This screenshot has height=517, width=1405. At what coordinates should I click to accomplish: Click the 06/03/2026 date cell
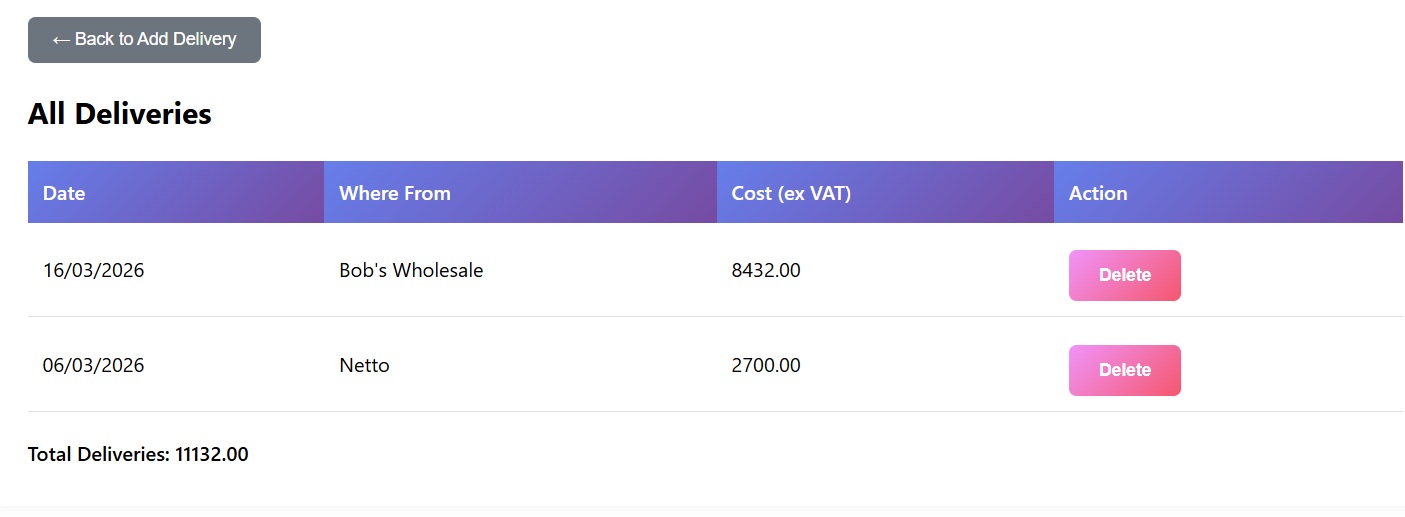[x=93, y=365]
